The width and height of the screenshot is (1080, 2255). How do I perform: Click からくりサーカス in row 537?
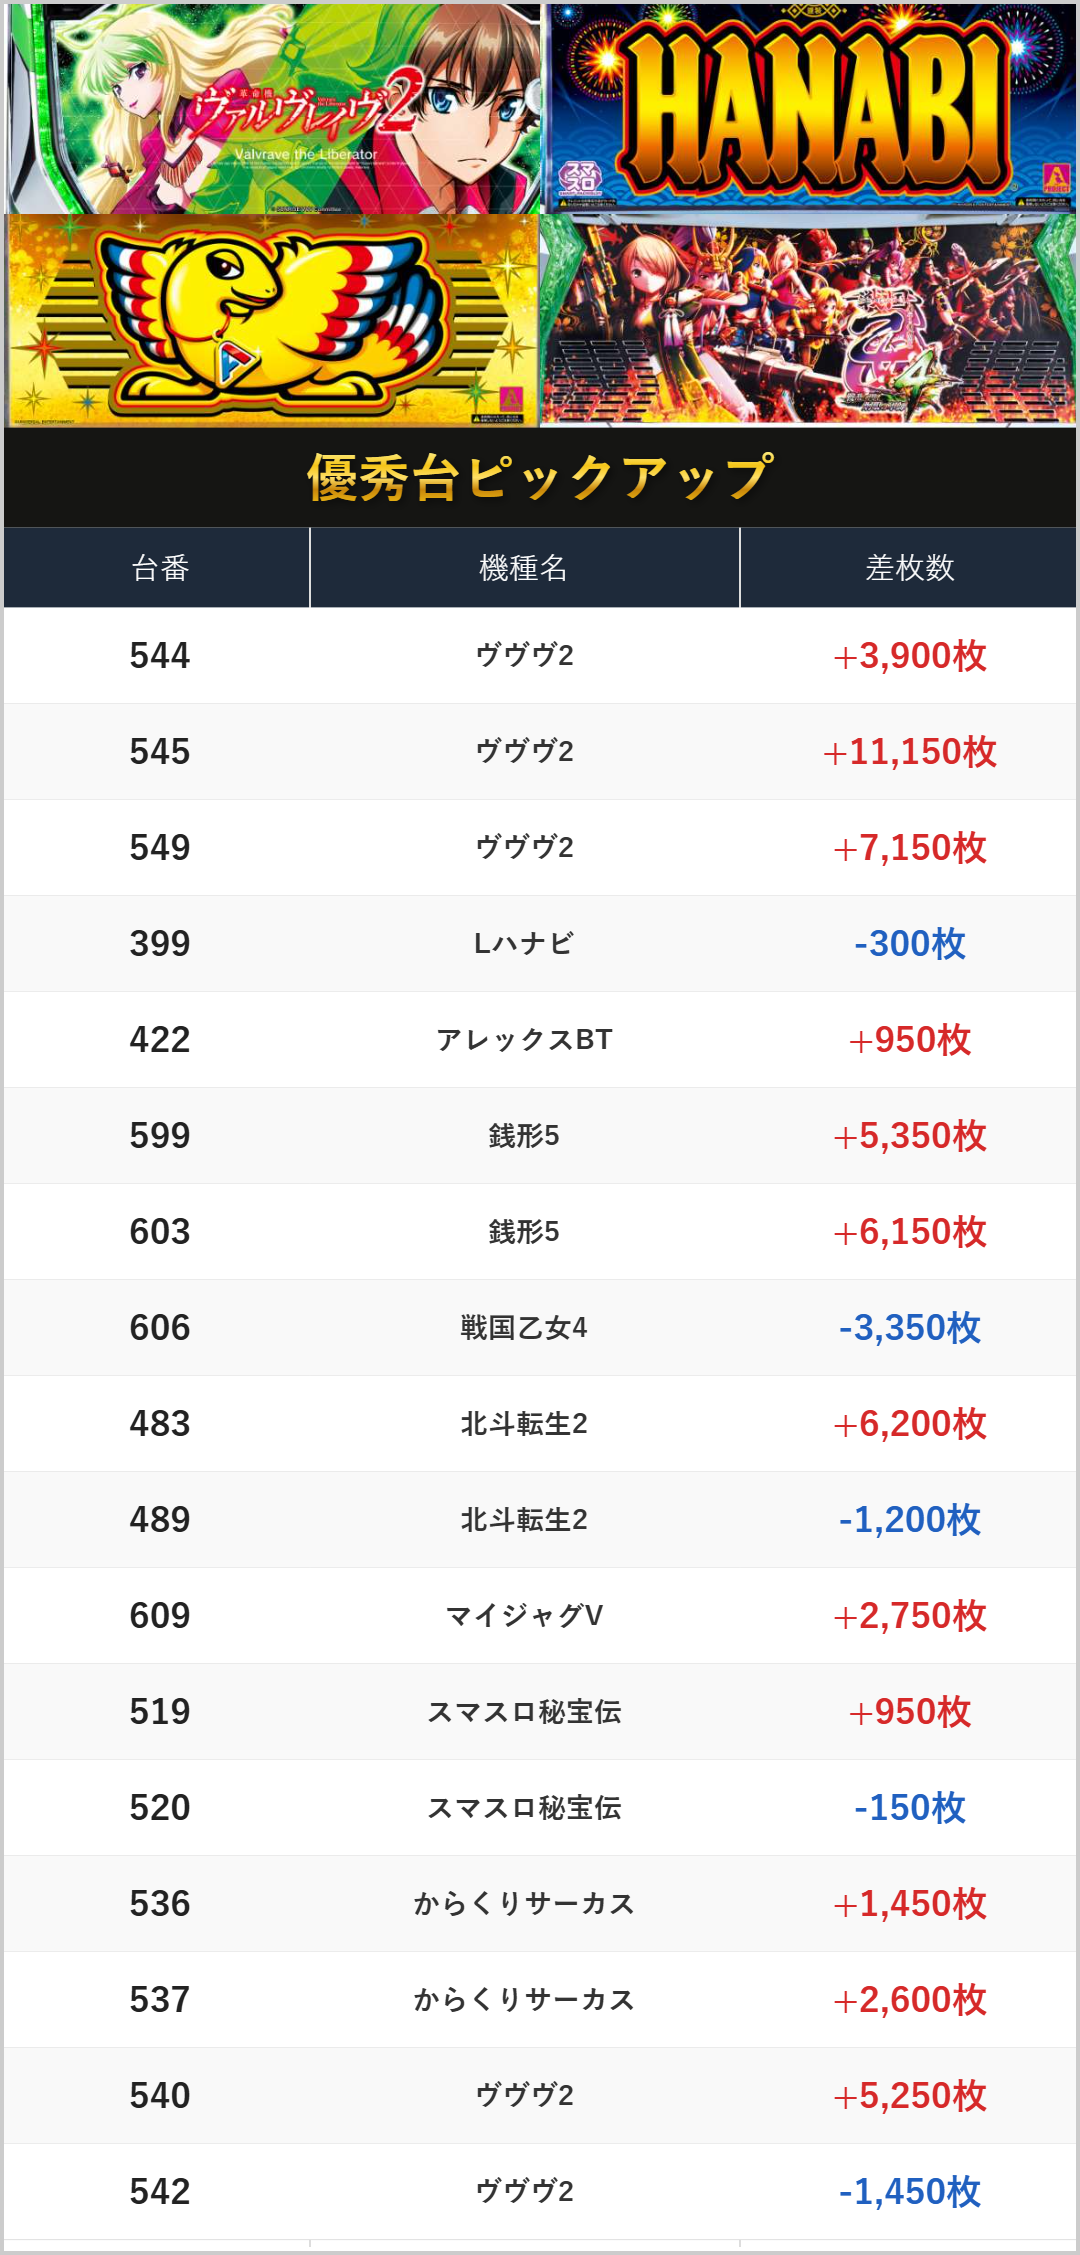523,2000
